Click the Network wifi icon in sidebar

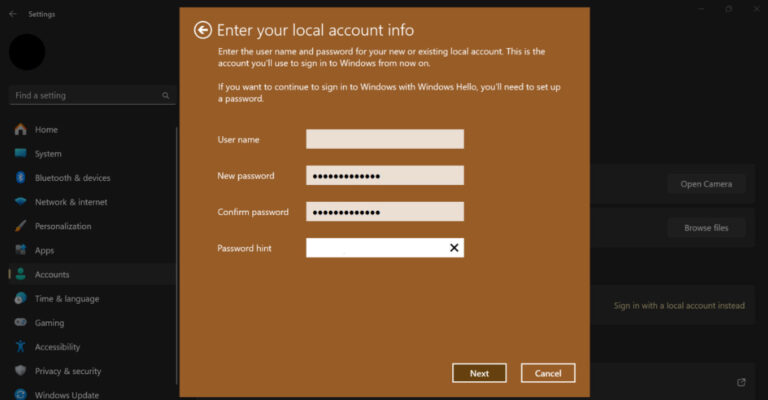pyautogui.click(x=21, y=201)
